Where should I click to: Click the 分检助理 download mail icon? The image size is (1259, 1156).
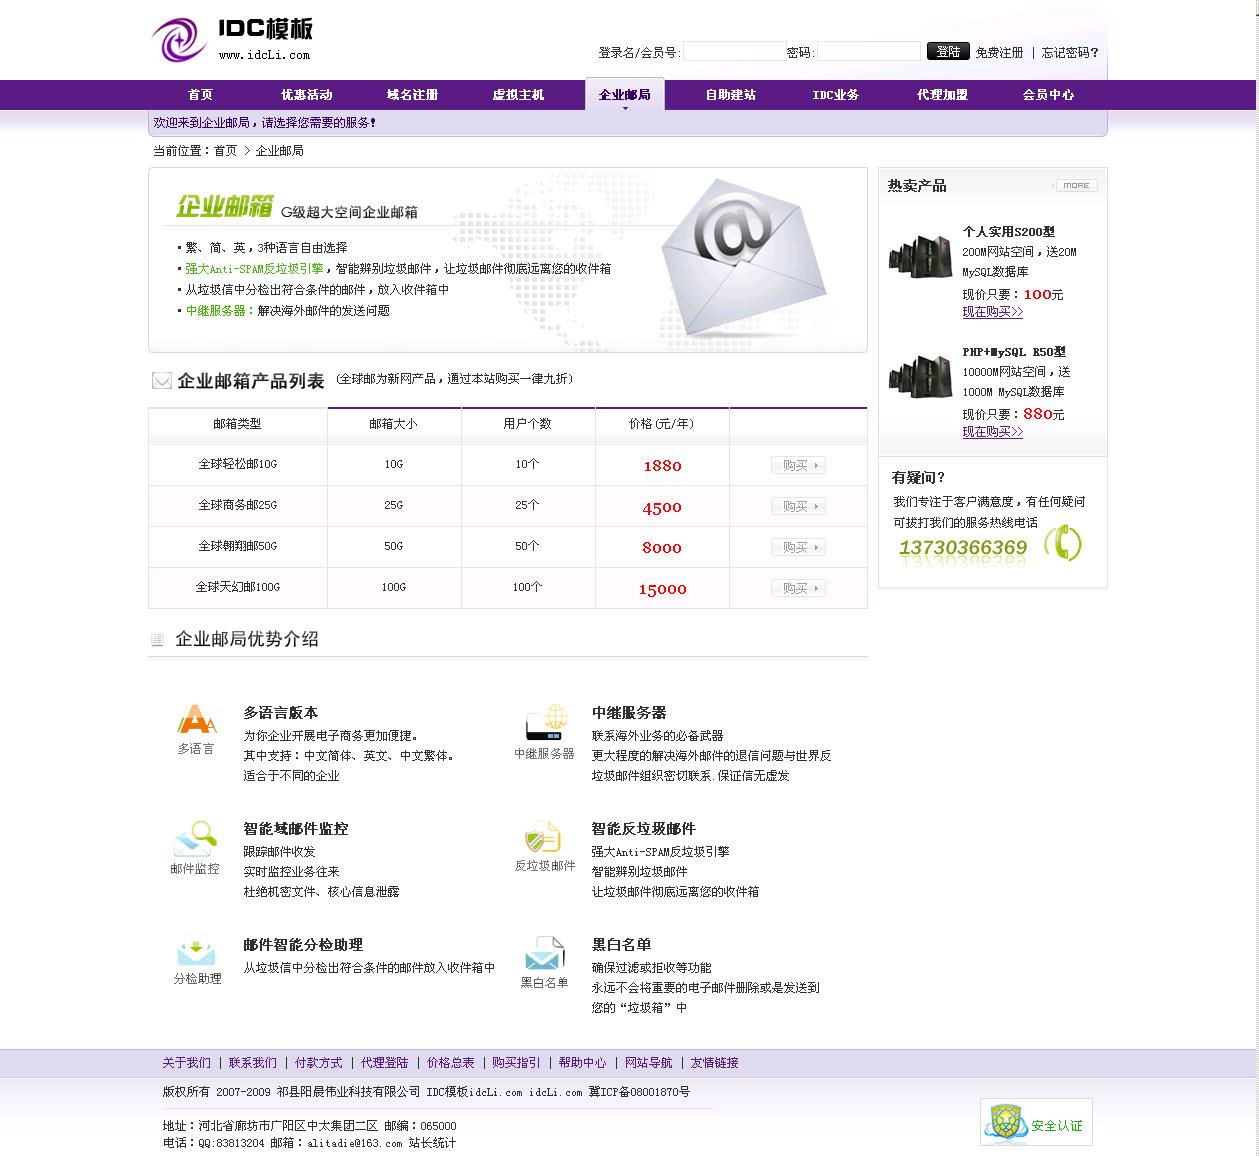(x=196, y=951)
